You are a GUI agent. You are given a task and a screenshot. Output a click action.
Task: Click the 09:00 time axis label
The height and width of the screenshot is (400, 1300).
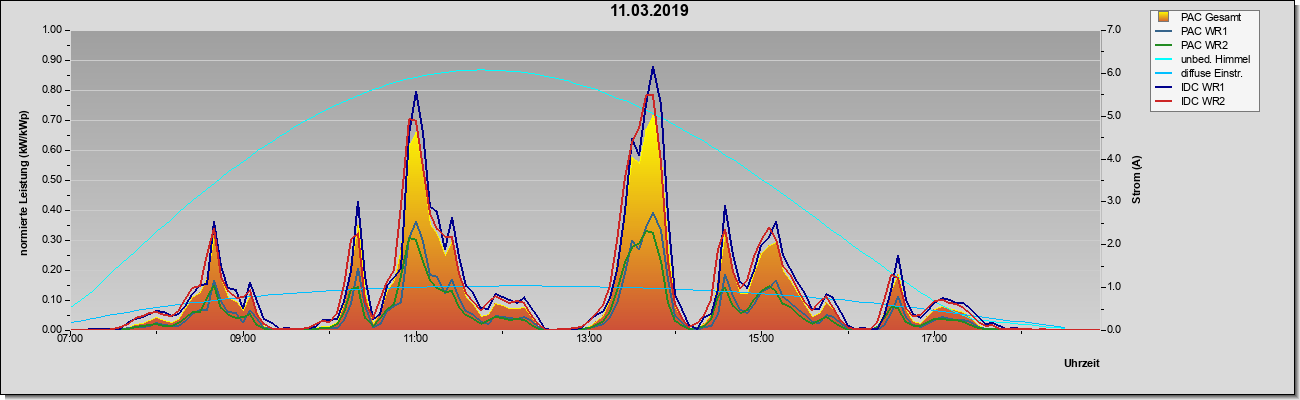pos(243,340)
